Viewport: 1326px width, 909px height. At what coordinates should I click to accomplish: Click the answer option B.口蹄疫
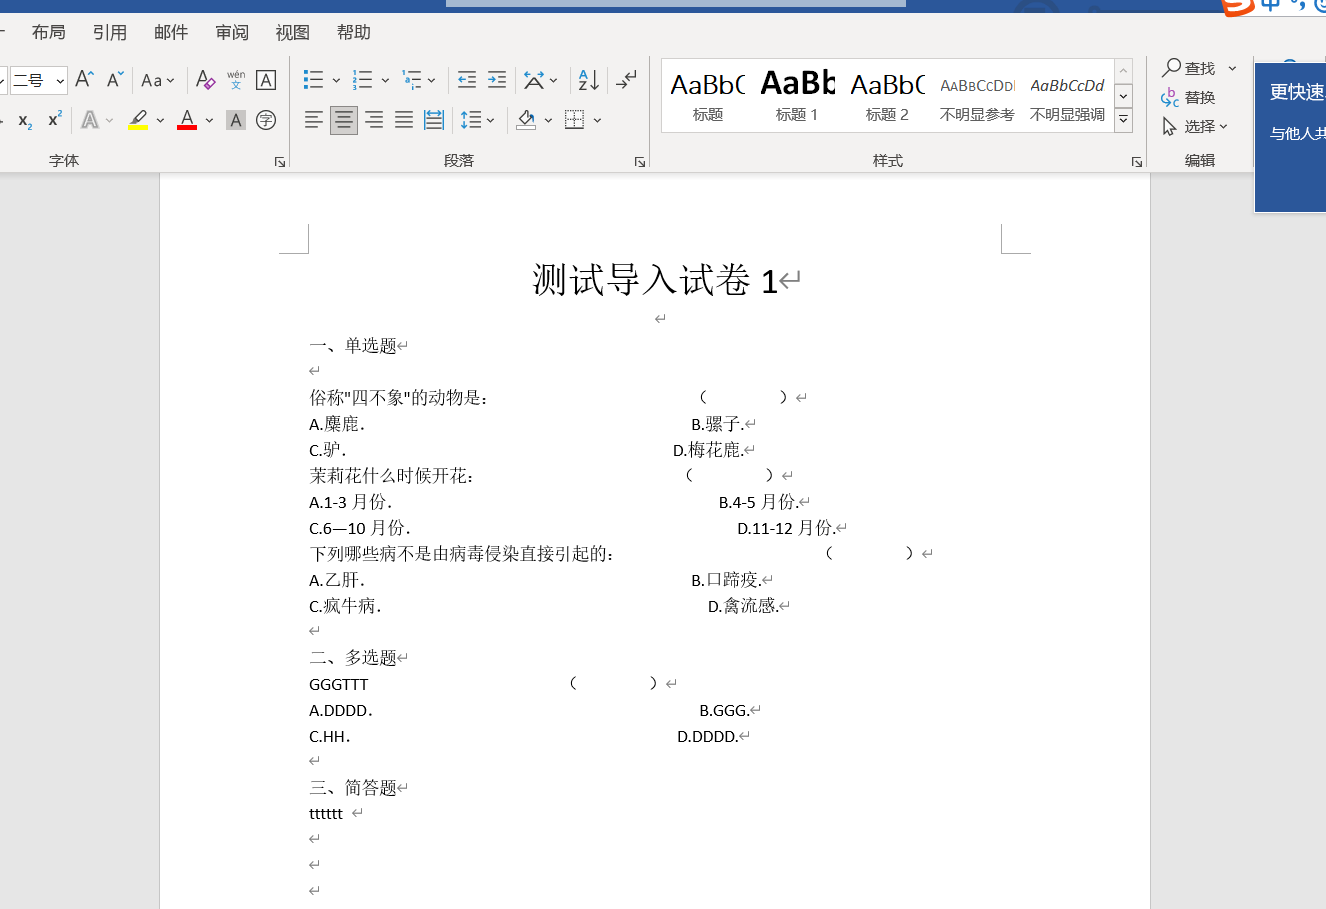coord(726,580)
